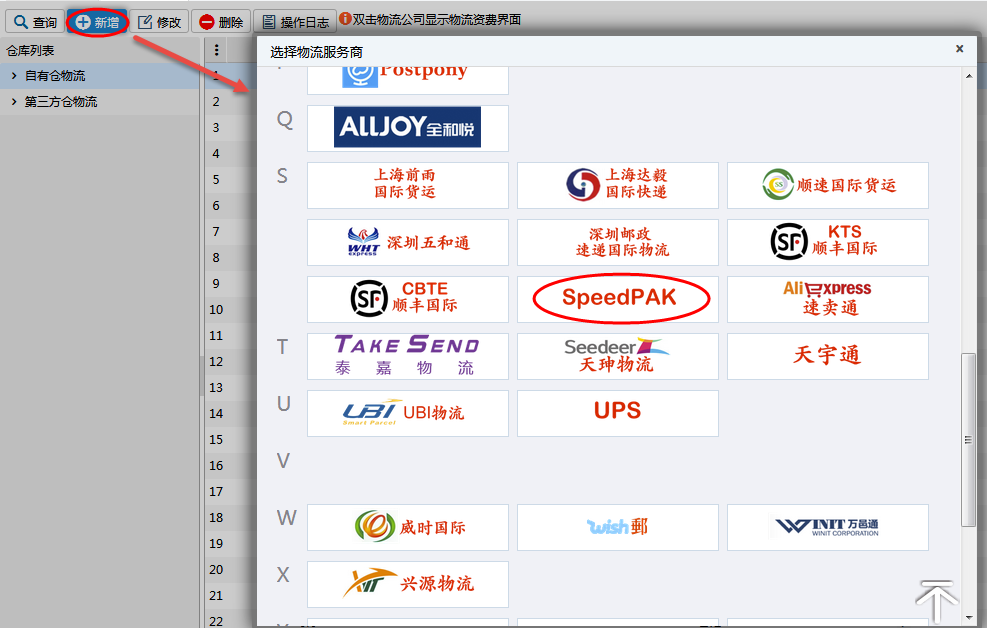This screenshot has width=987, height=628.
Task: Select KTS 顺丰国际 provider tile
Action: pos(827,241)
